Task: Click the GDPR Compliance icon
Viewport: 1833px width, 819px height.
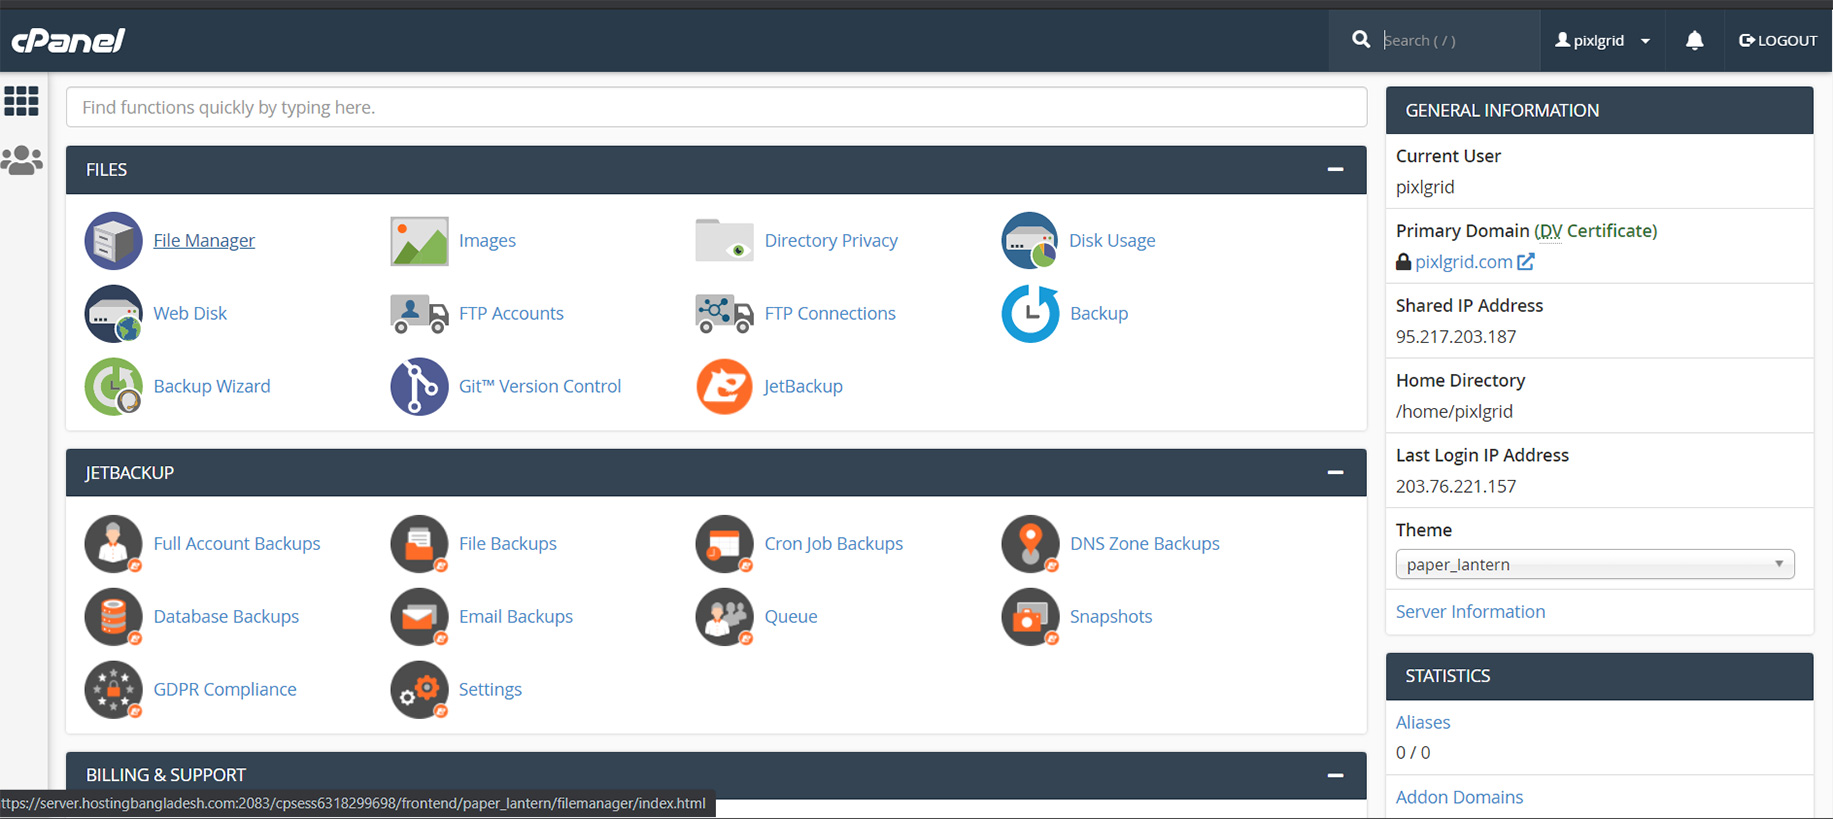Action: click(x=113, y=690)
